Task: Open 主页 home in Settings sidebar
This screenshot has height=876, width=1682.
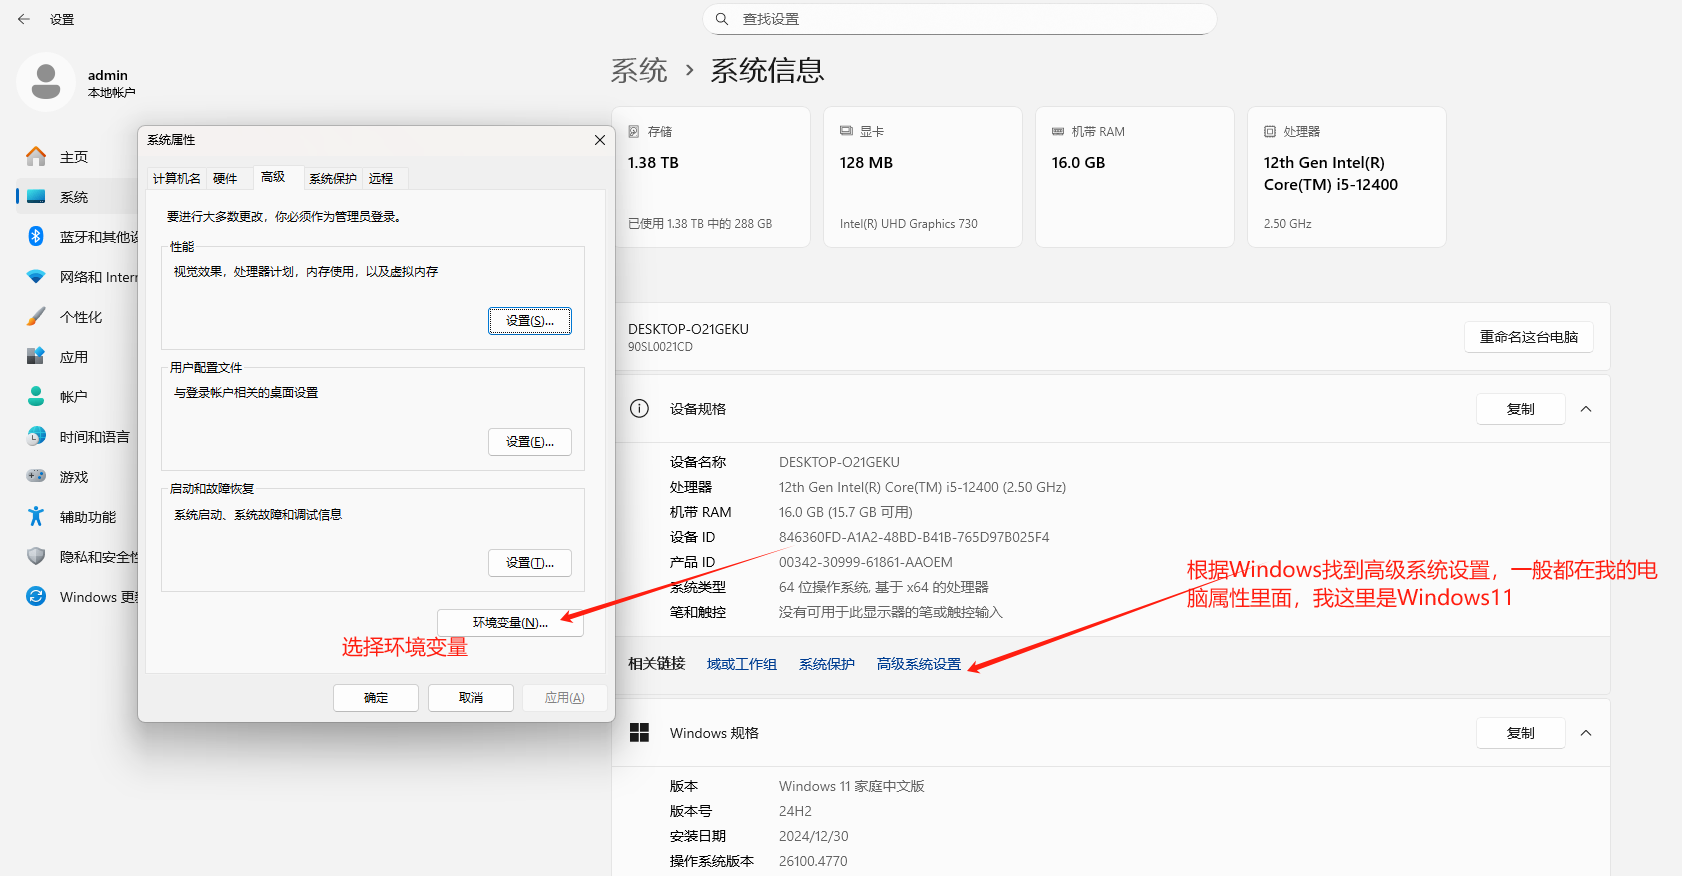Action: coord(76,157)
